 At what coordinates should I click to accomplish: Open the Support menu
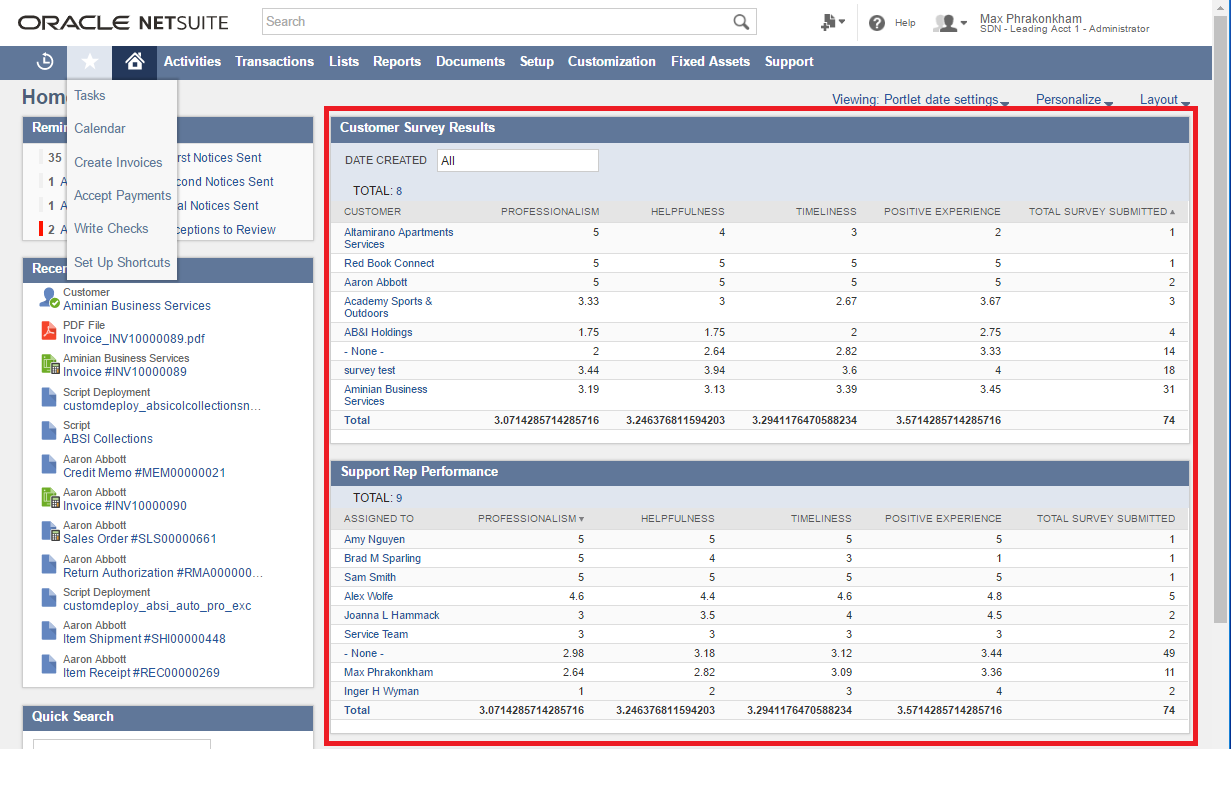point(789,62)
